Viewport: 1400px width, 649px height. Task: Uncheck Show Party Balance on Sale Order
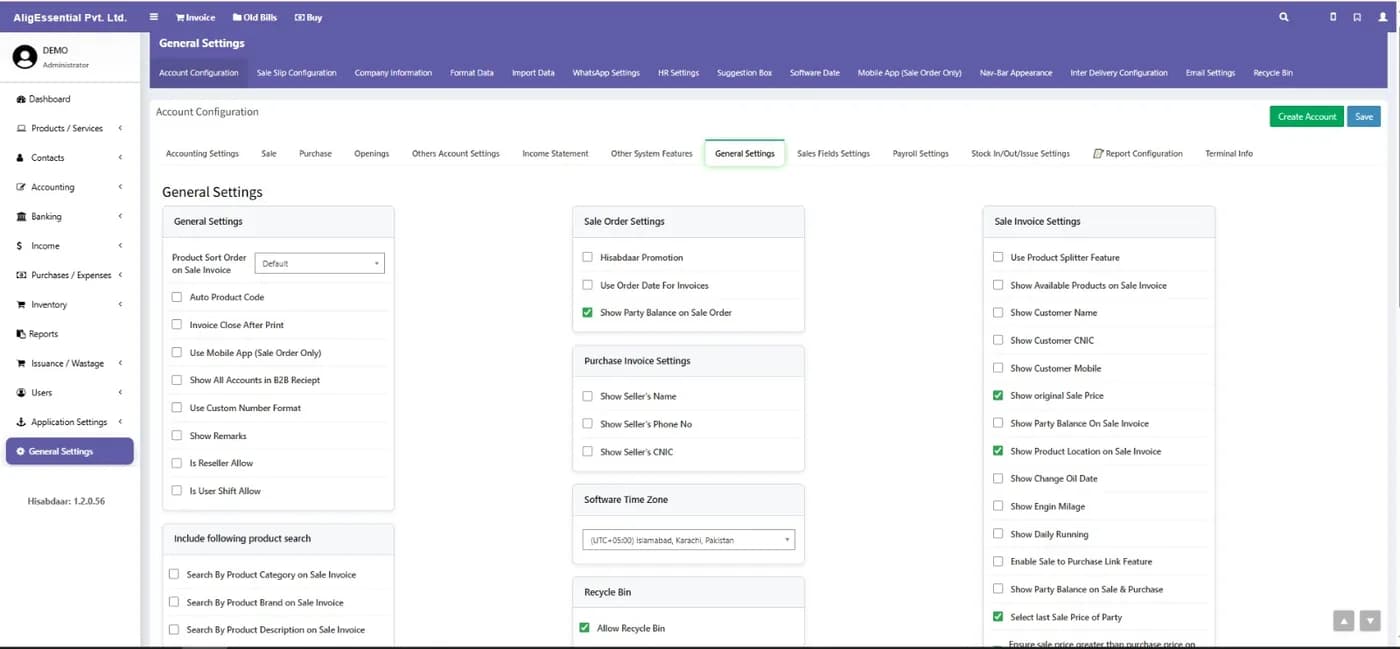point(588,313)
